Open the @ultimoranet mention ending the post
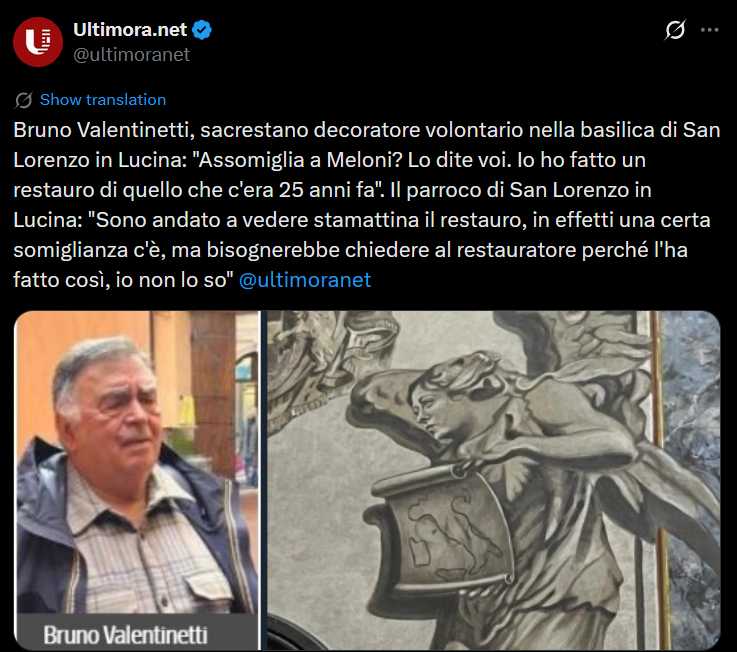The width and height of the screenshot is (737, 652). (305, 280)
